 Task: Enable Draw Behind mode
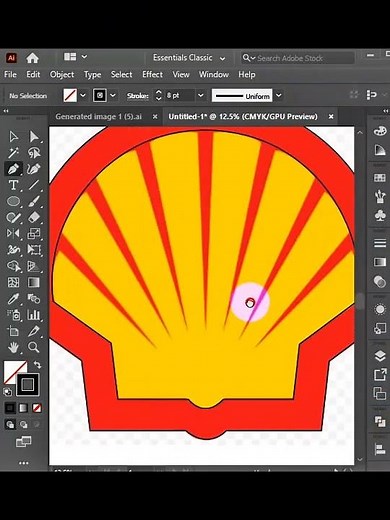(23, 425)
